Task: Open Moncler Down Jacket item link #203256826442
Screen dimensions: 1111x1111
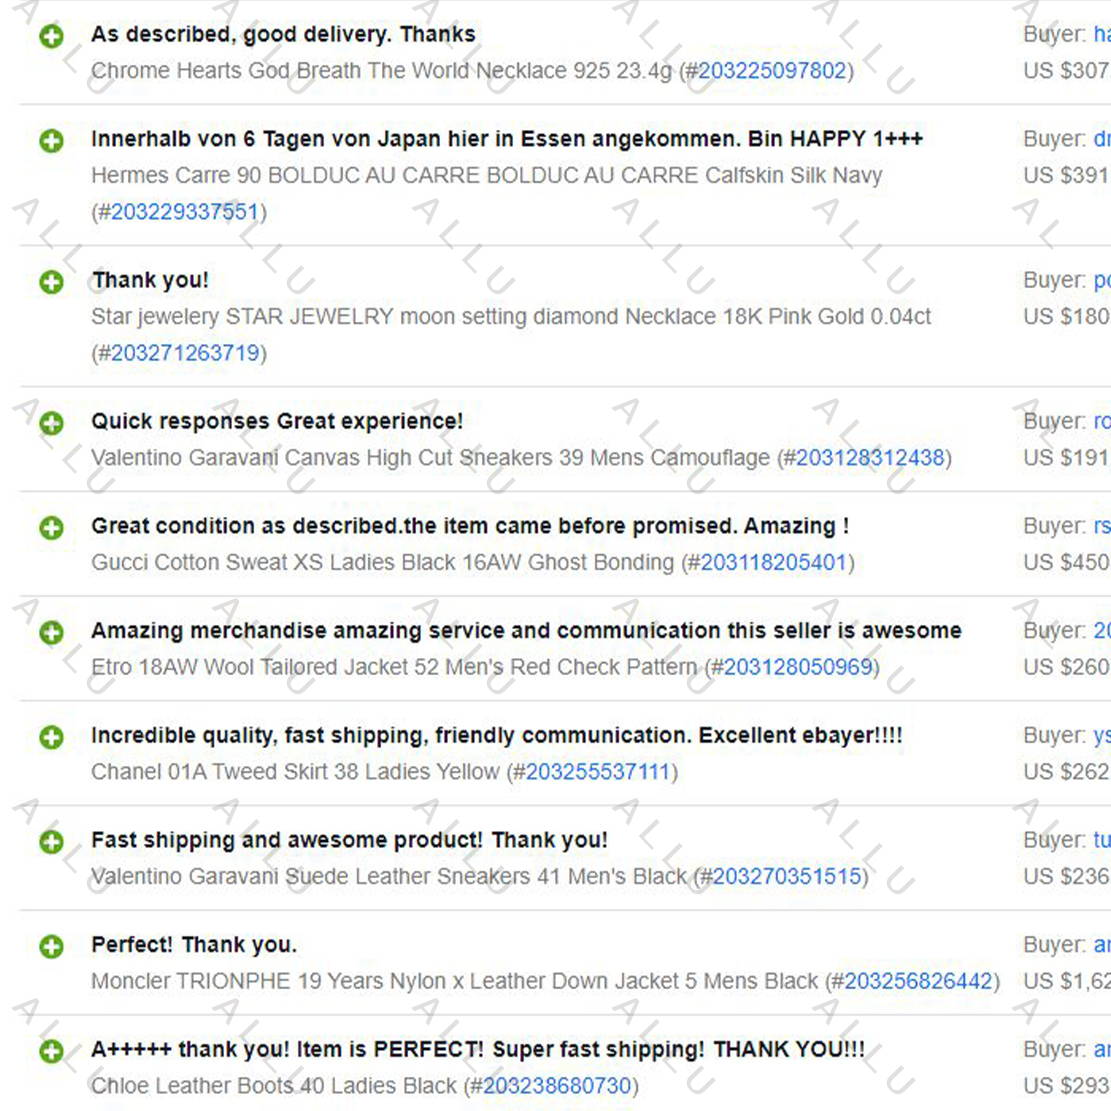Action: 918,981
